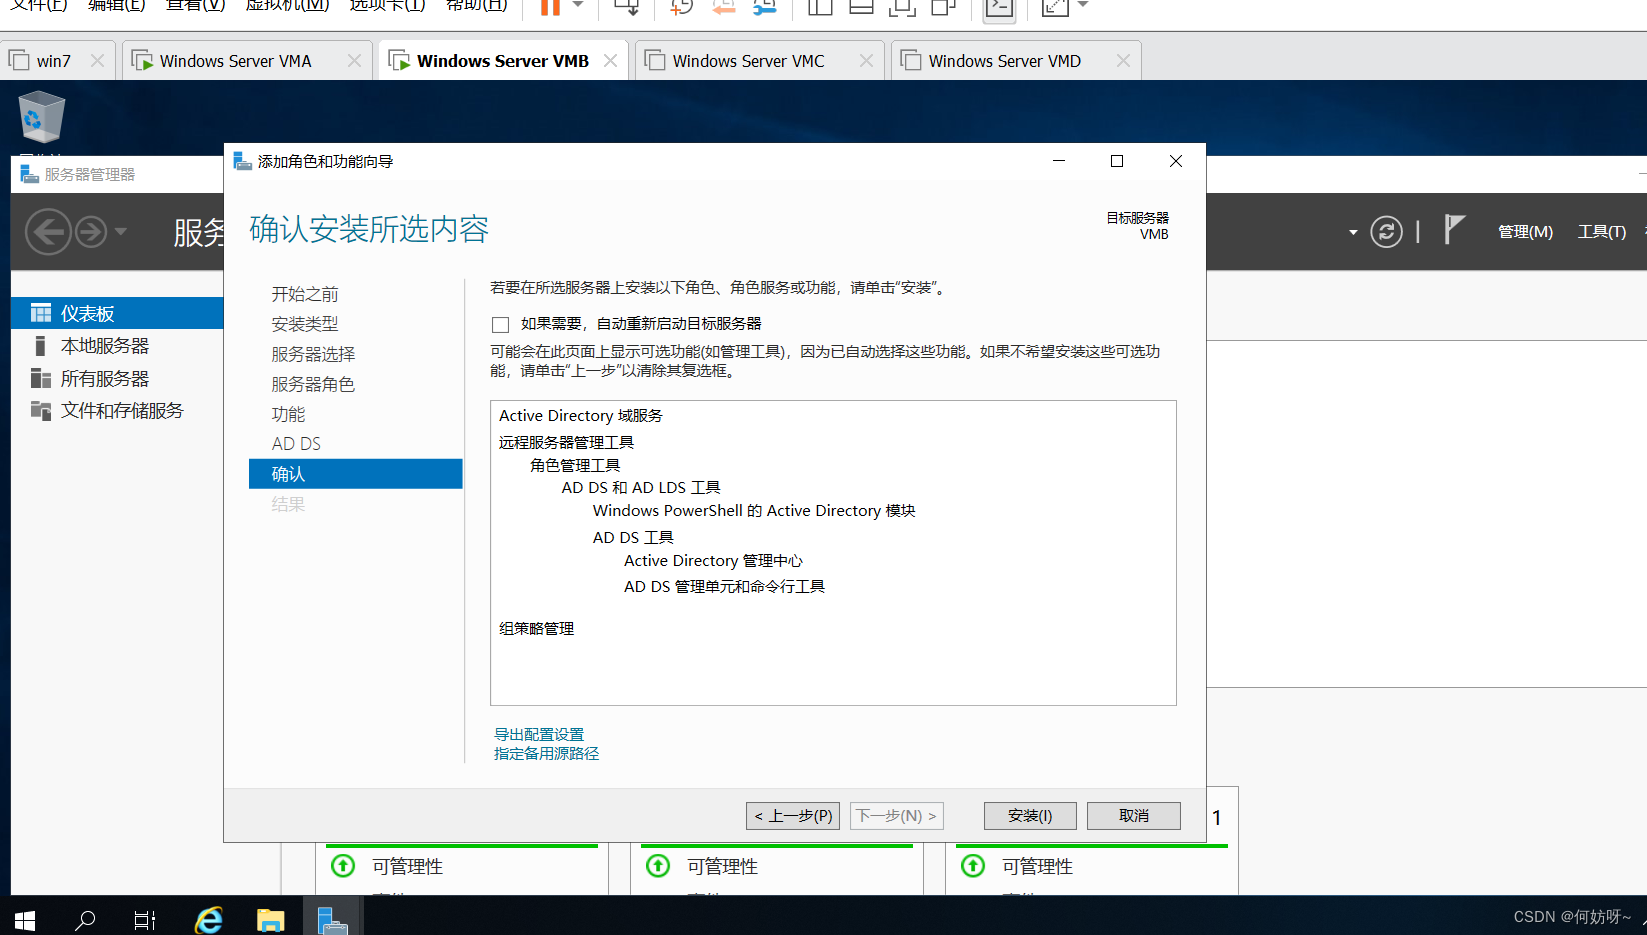Open the Recycle Bin on desktop
The height and width of the screenshot is (935, 1647).
[x=41, y=118]
